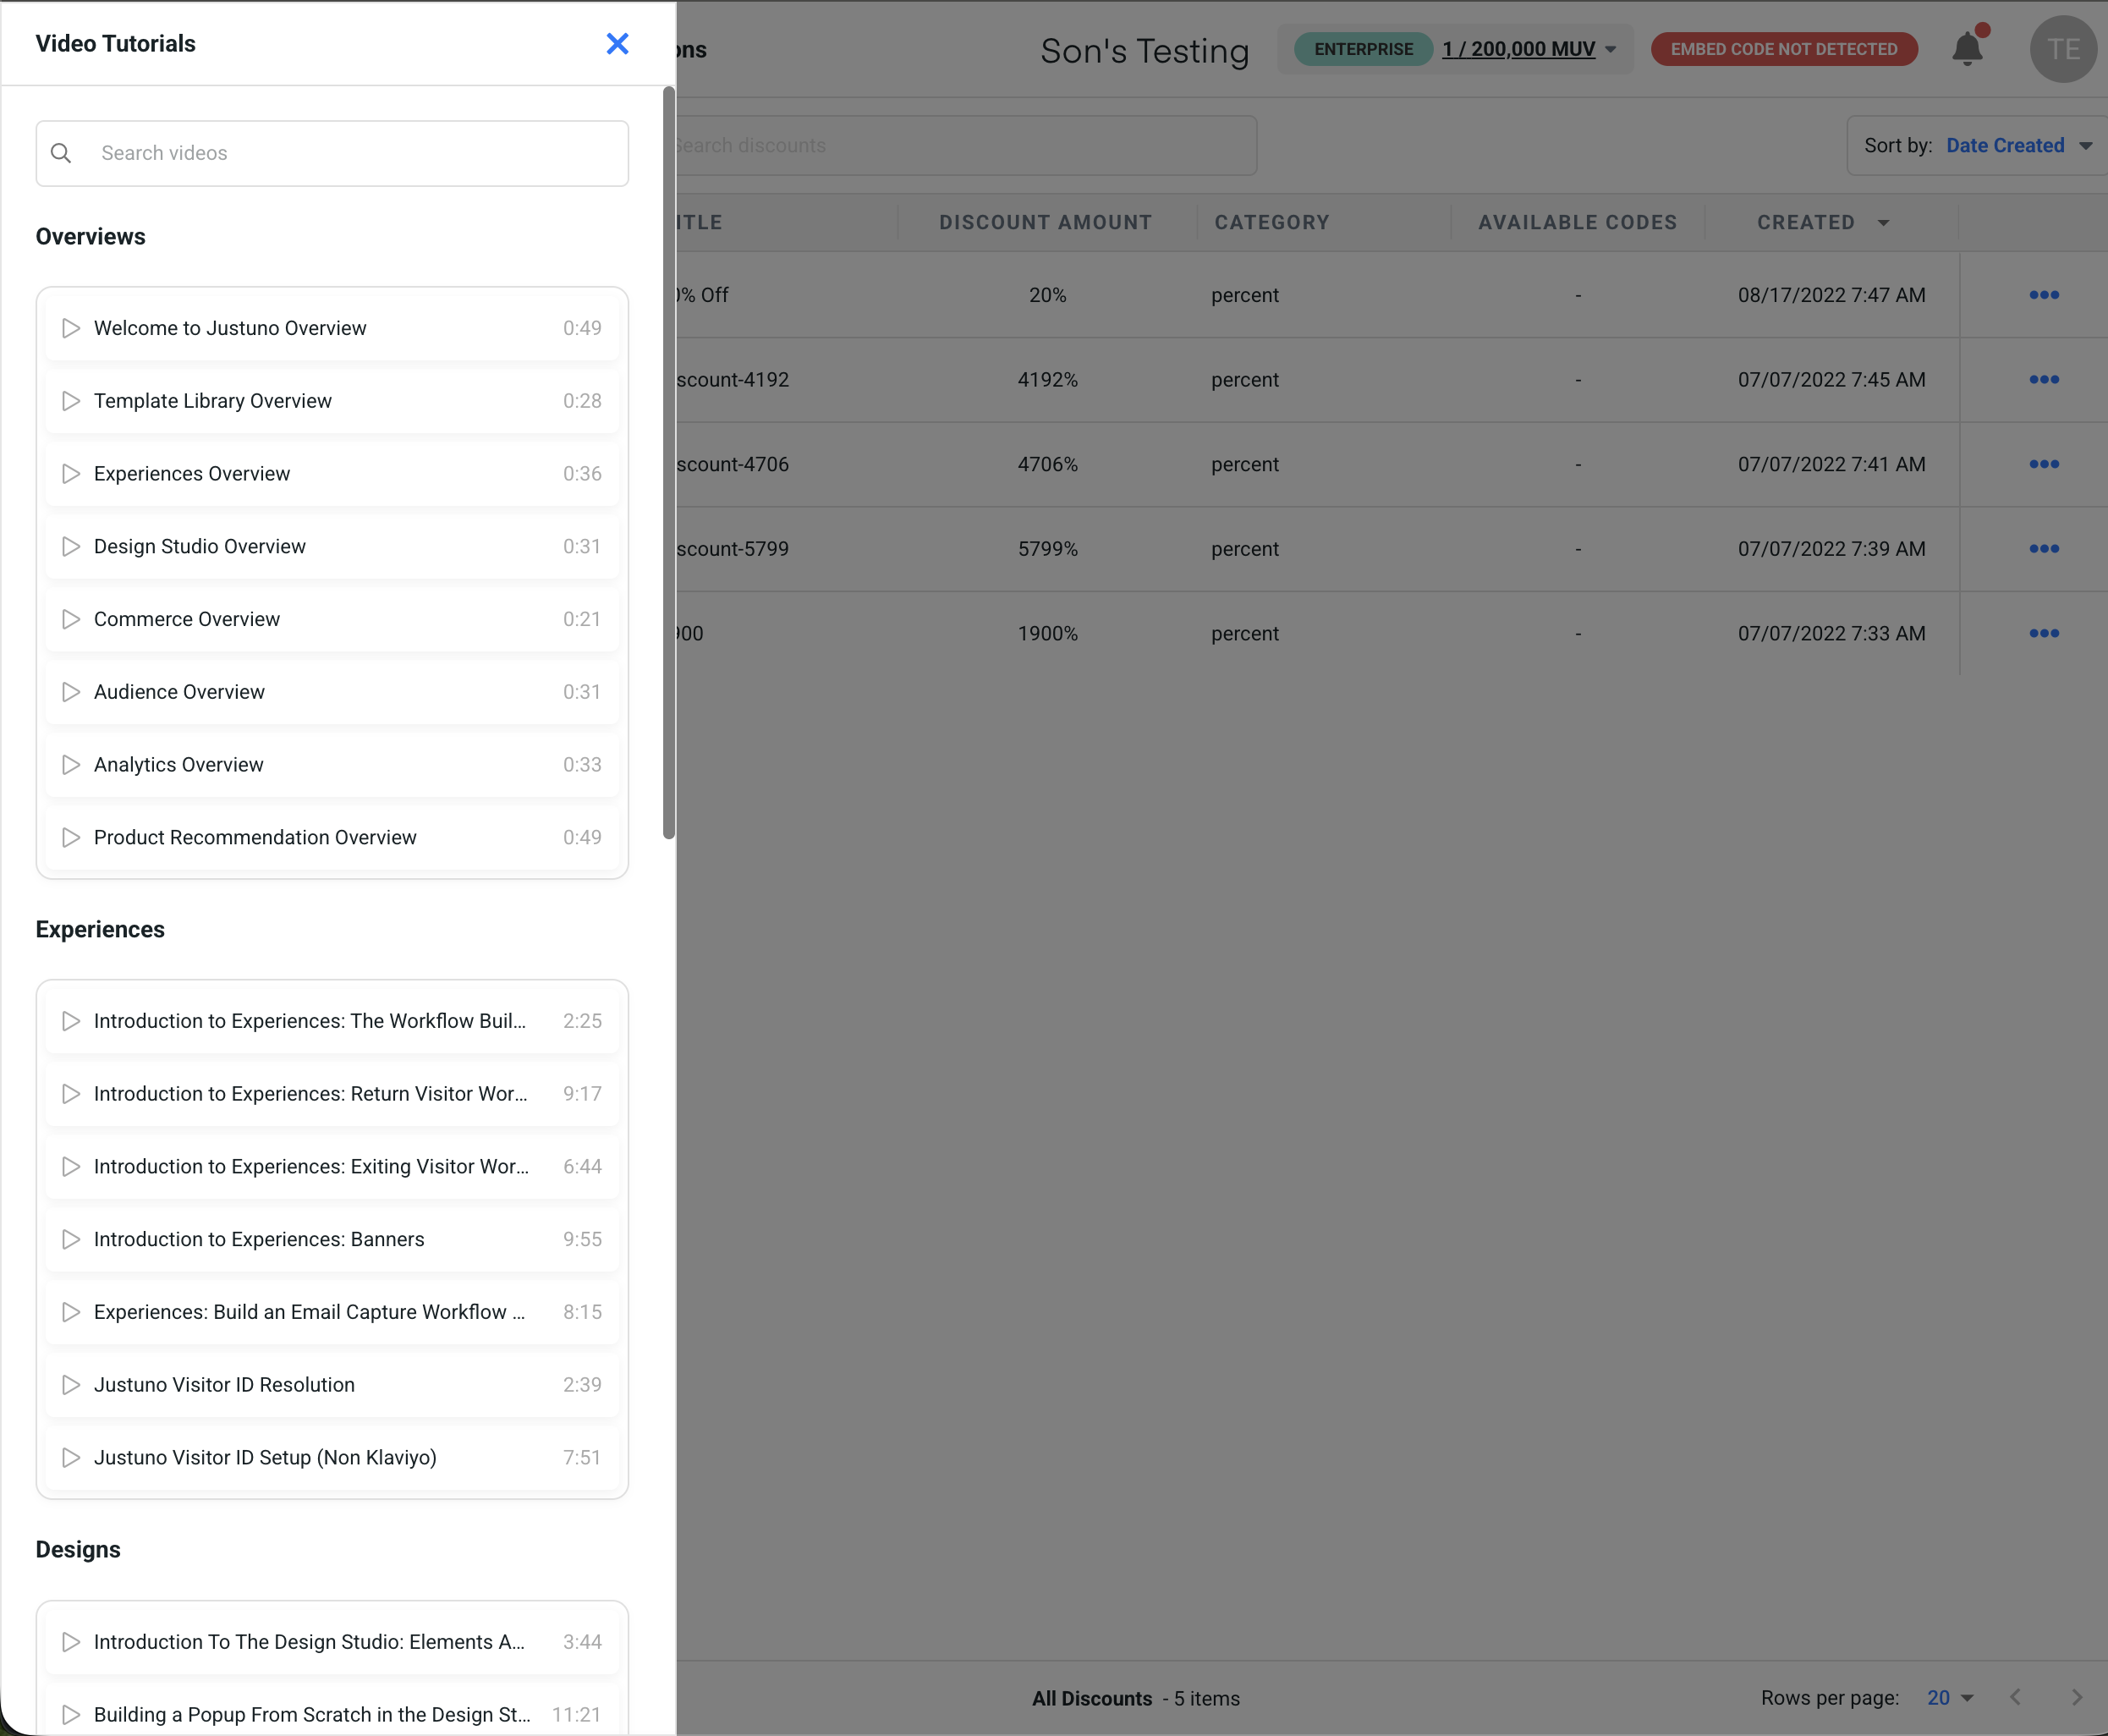This screenshot has height=1736, width=2108.
Task: Click the All Discounts - 5 items label
Action: (1136, 1698)
